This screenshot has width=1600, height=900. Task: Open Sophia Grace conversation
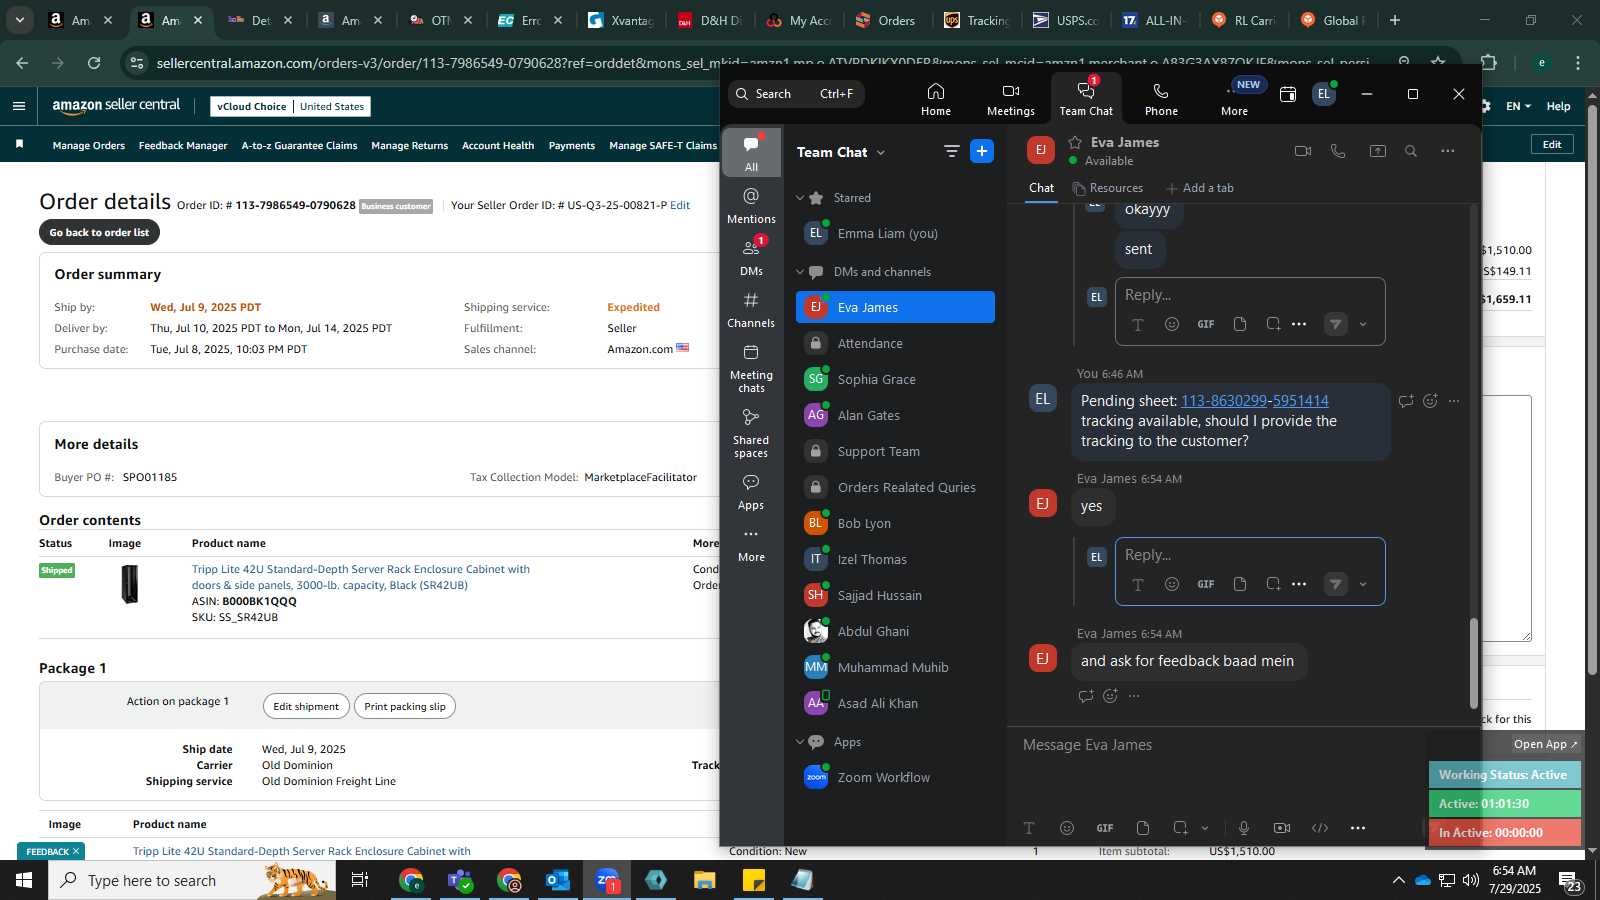[895, 380]
